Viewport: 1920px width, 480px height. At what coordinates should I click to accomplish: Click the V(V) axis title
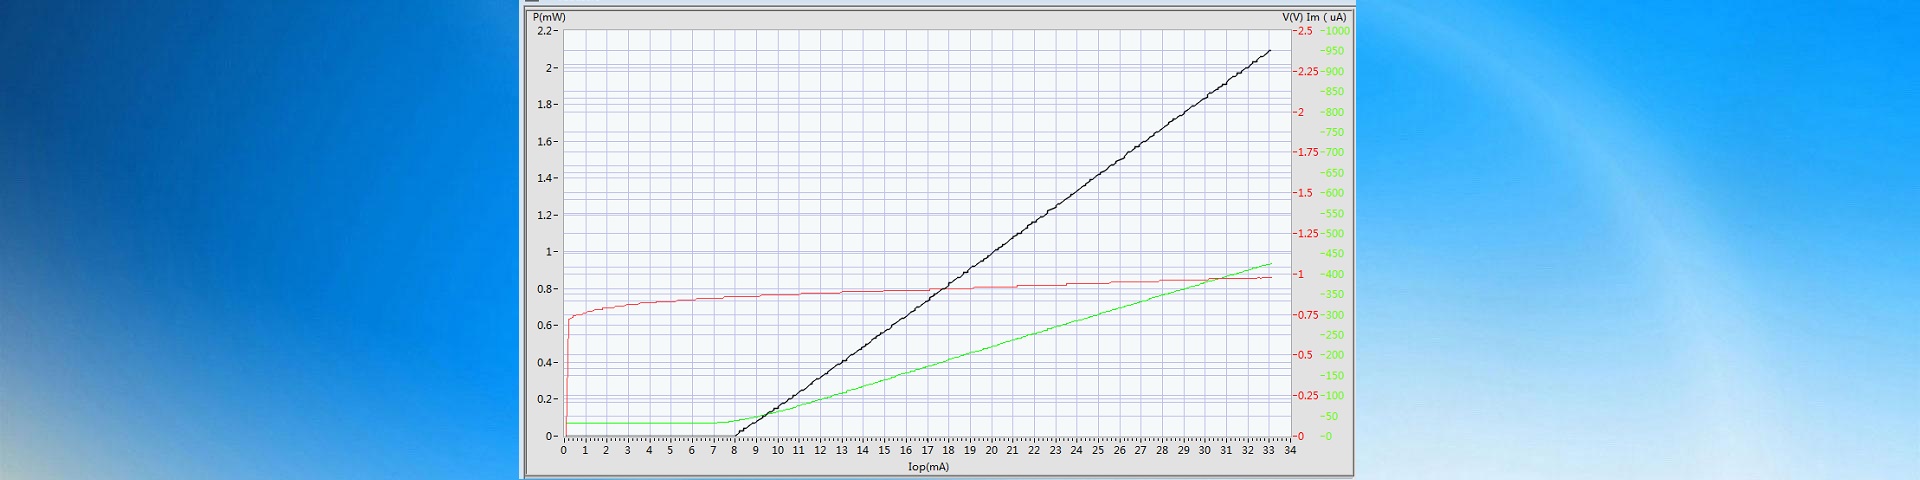click(x=1292, y=17)
